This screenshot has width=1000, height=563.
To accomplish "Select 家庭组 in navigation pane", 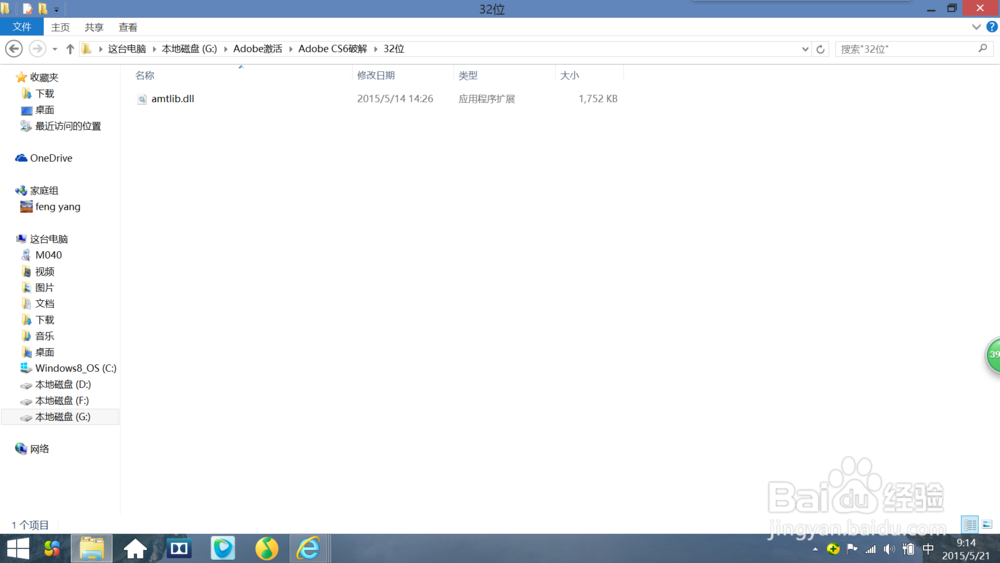I will click(x=43, y=191).
